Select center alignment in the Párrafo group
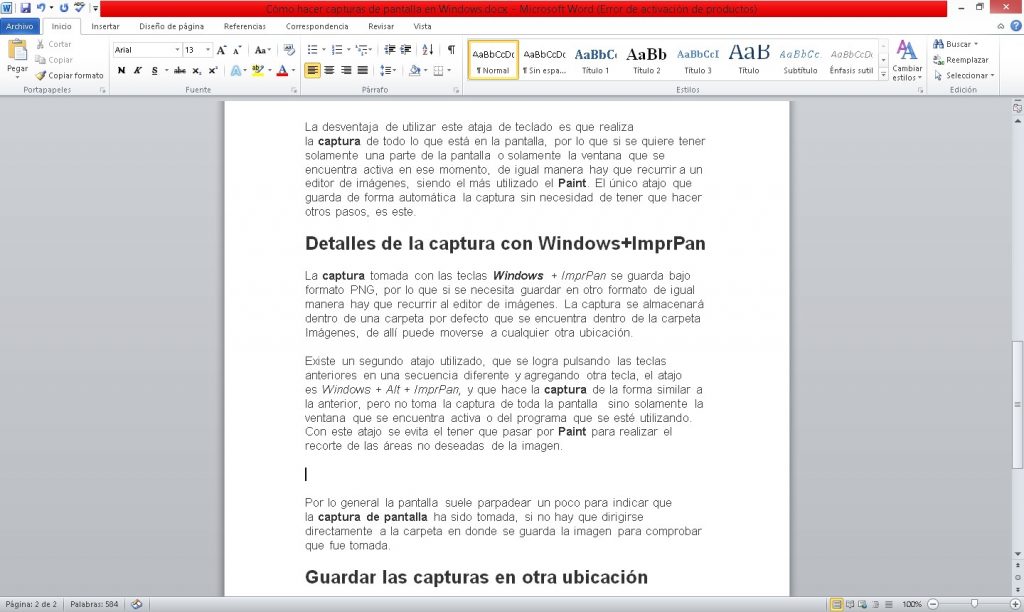The height and width of the screenshot is (612, 1024). click(x=329, y=69)
